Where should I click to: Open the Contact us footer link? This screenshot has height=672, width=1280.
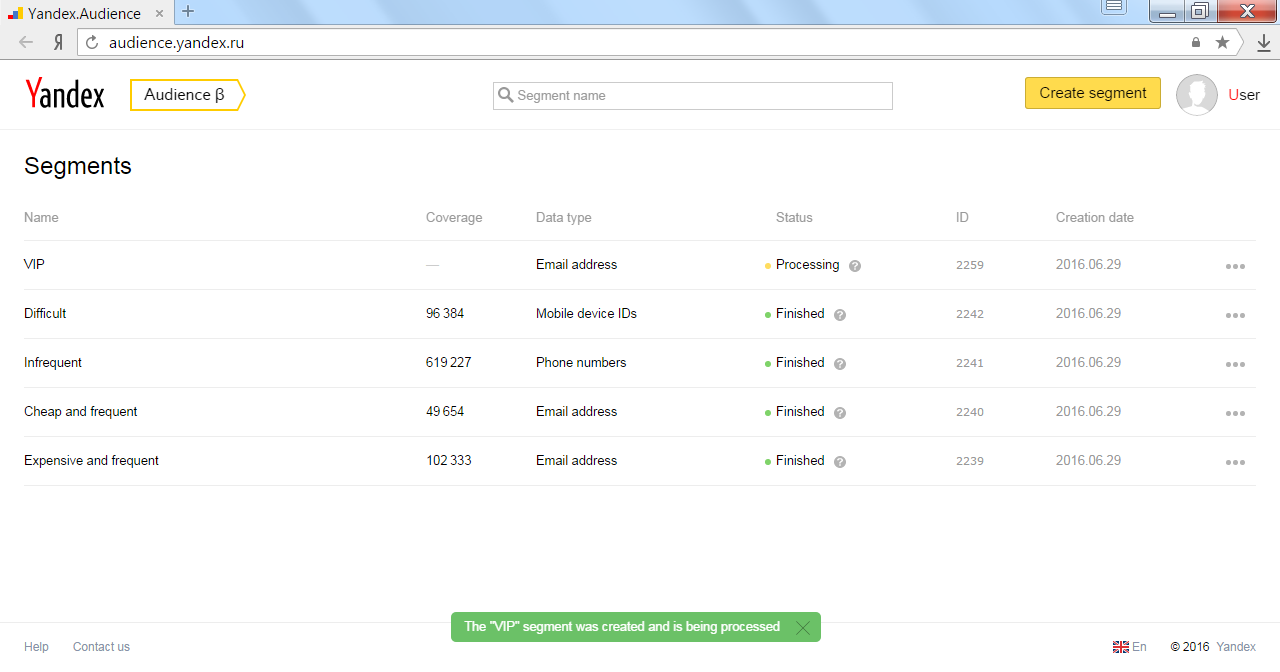pos(101,647)
